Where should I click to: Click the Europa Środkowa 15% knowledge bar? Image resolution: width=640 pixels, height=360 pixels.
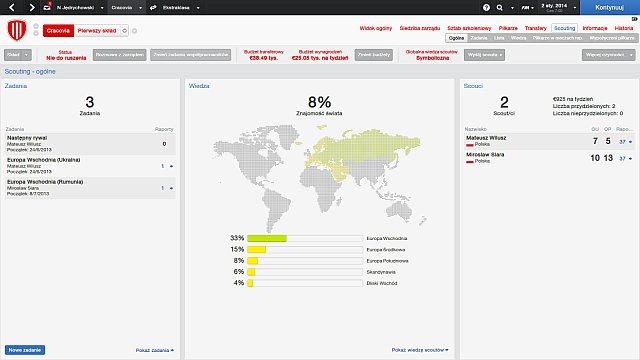tap(305, 249)
